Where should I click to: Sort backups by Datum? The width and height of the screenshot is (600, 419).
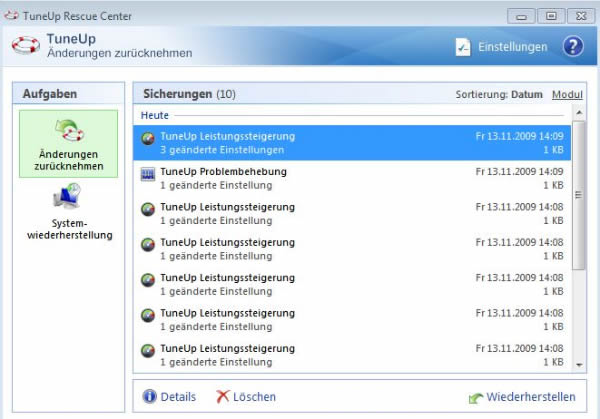pos(527,94)
